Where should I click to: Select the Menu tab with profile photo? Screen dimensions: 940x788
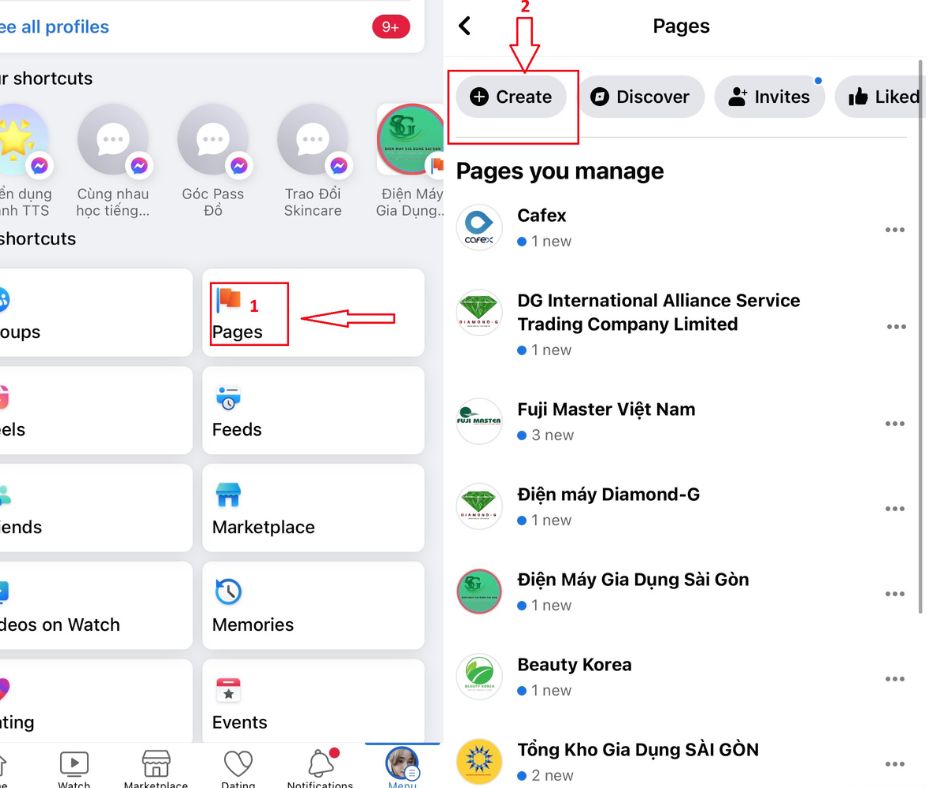tap(402, 767)
